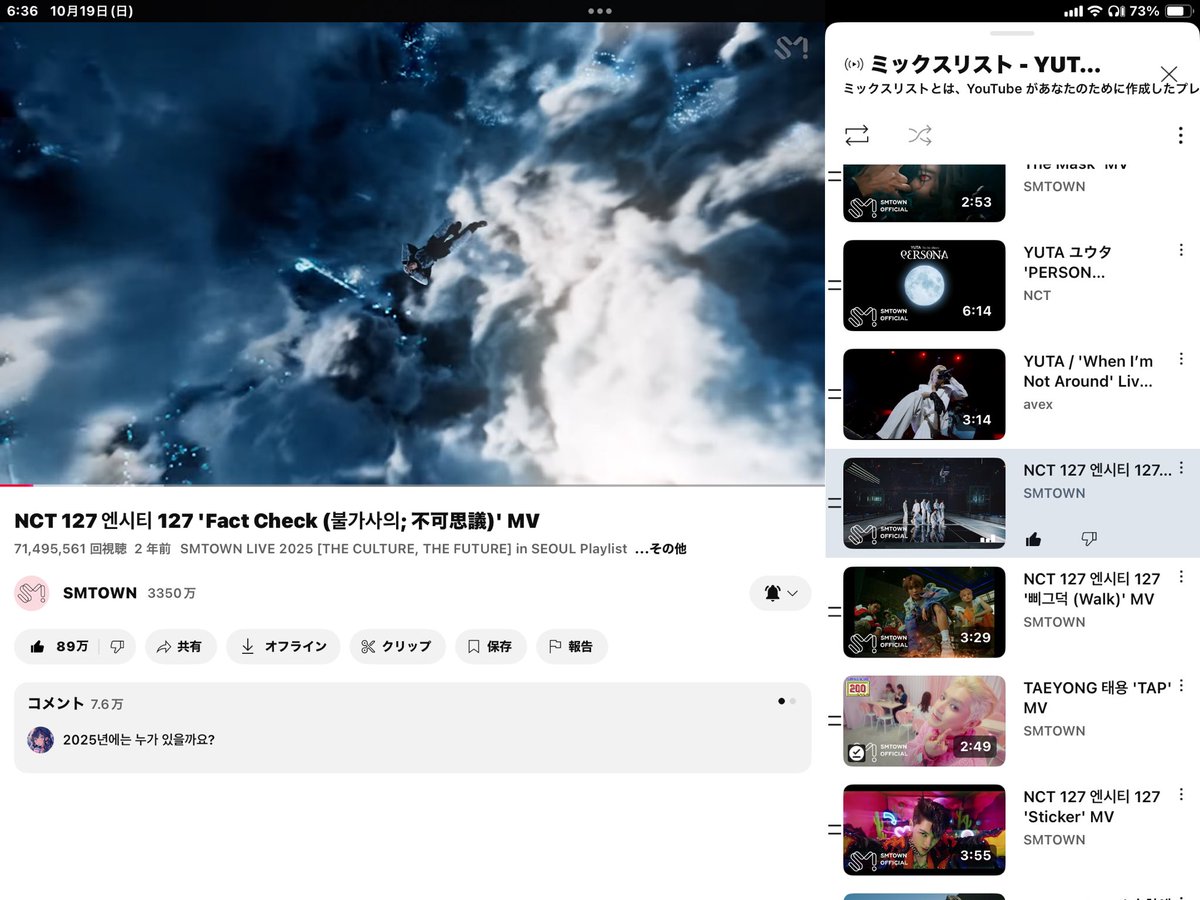Select 'YUTA ユウタ PERSON...' title
Screen dimensions: 1200x900
click(1068, 262)
